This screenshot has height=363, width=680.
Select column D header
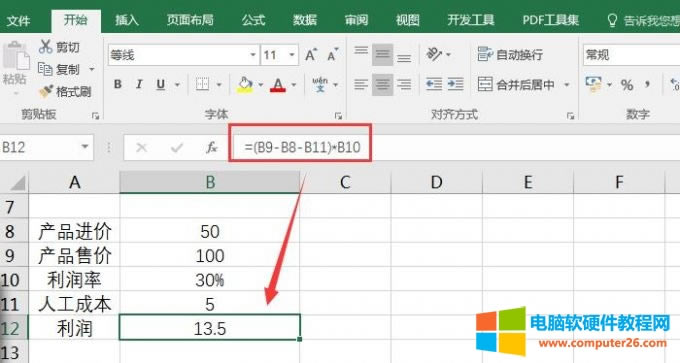click(x=436, y=182)
